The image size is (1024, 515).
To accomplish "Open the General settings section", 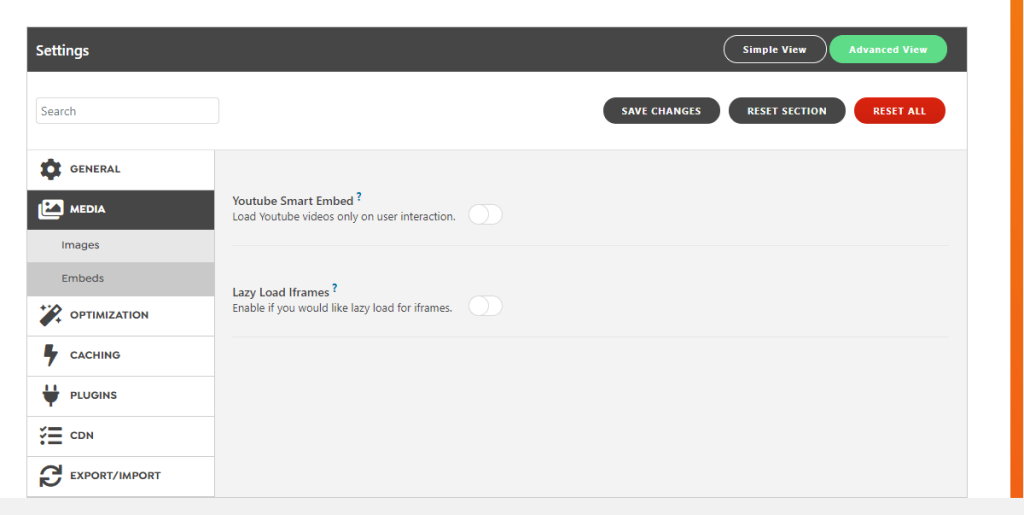I will pos(121,170).
